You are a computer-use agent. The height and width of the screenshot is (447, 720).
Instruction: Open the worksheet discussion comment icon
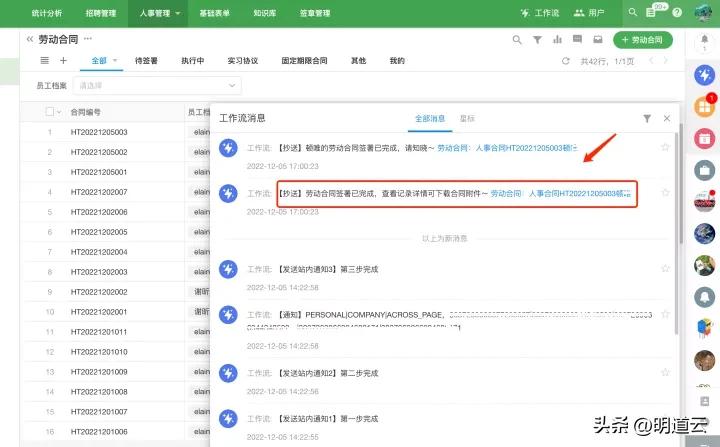click(x=578, y=39)
